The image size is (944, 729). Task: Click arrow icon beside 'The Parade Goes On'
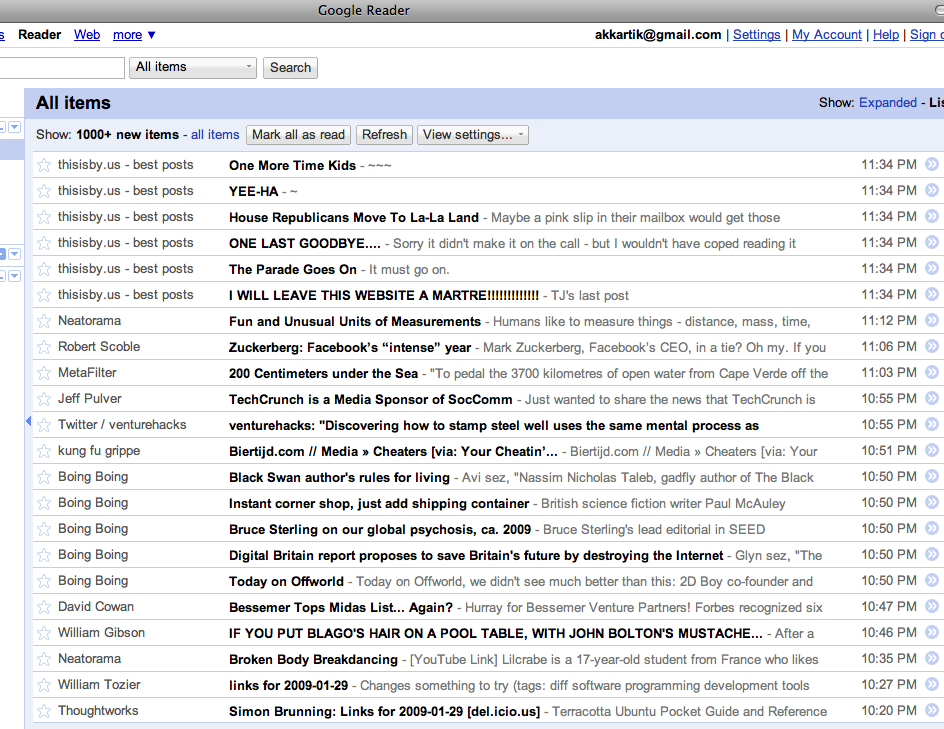(x=931, y=268)
